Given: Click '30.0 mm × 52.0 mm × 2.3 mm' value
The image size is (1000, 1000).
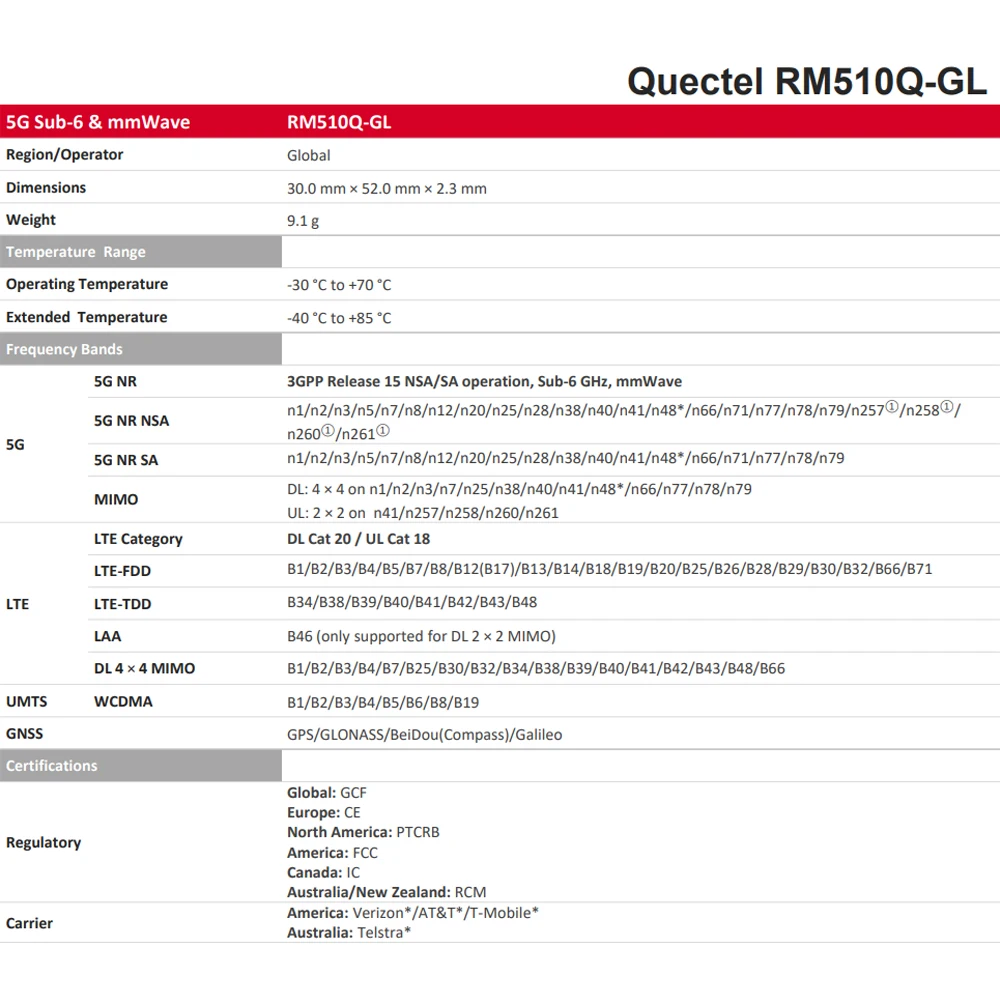Looking at the screenshot, I should coord(386,189).
